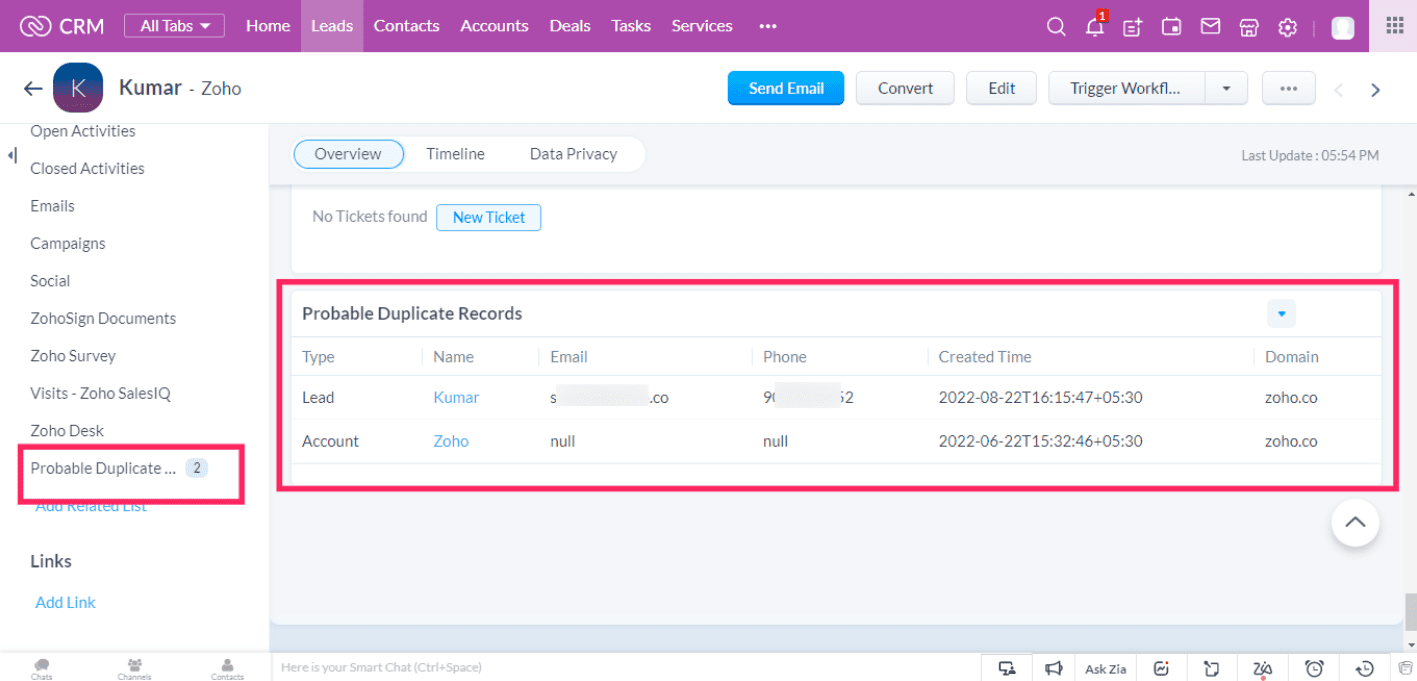Open the marketplace store icon
Viewport: 1417px width, 681px height.
tap(1249, 27)
